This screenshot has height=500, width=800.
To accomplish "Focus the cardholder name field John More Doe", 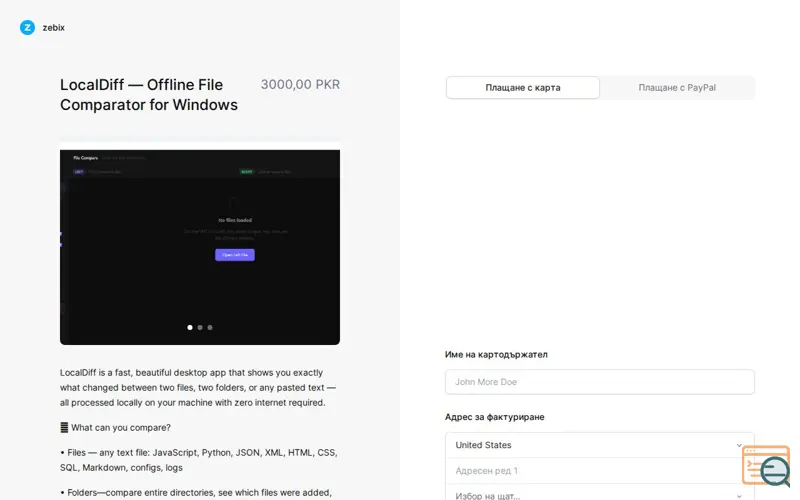I will (x=599, y=382).
